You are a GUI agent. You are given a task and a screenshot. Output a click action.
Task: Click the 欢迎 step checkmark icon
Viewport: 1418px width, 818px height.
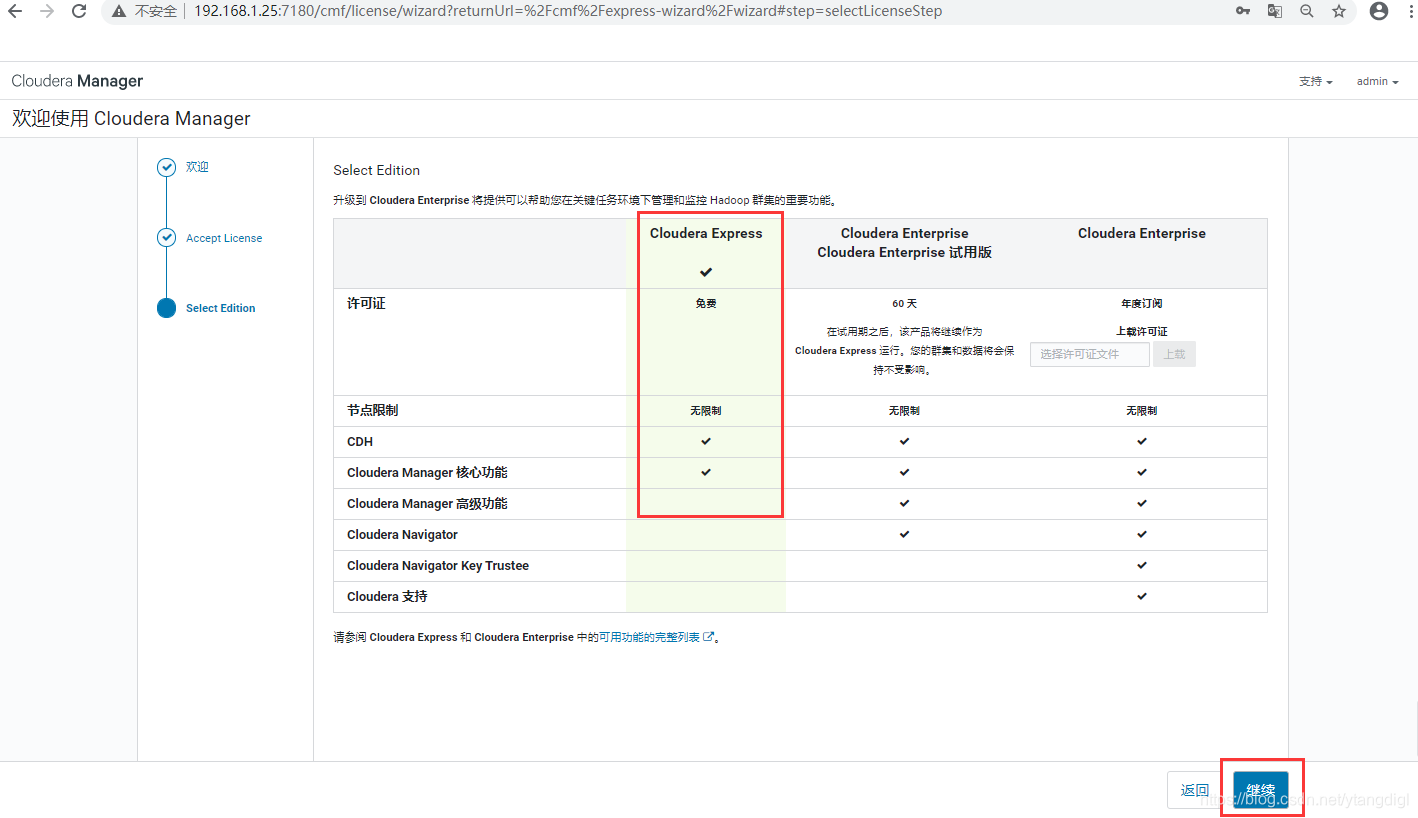166,167
